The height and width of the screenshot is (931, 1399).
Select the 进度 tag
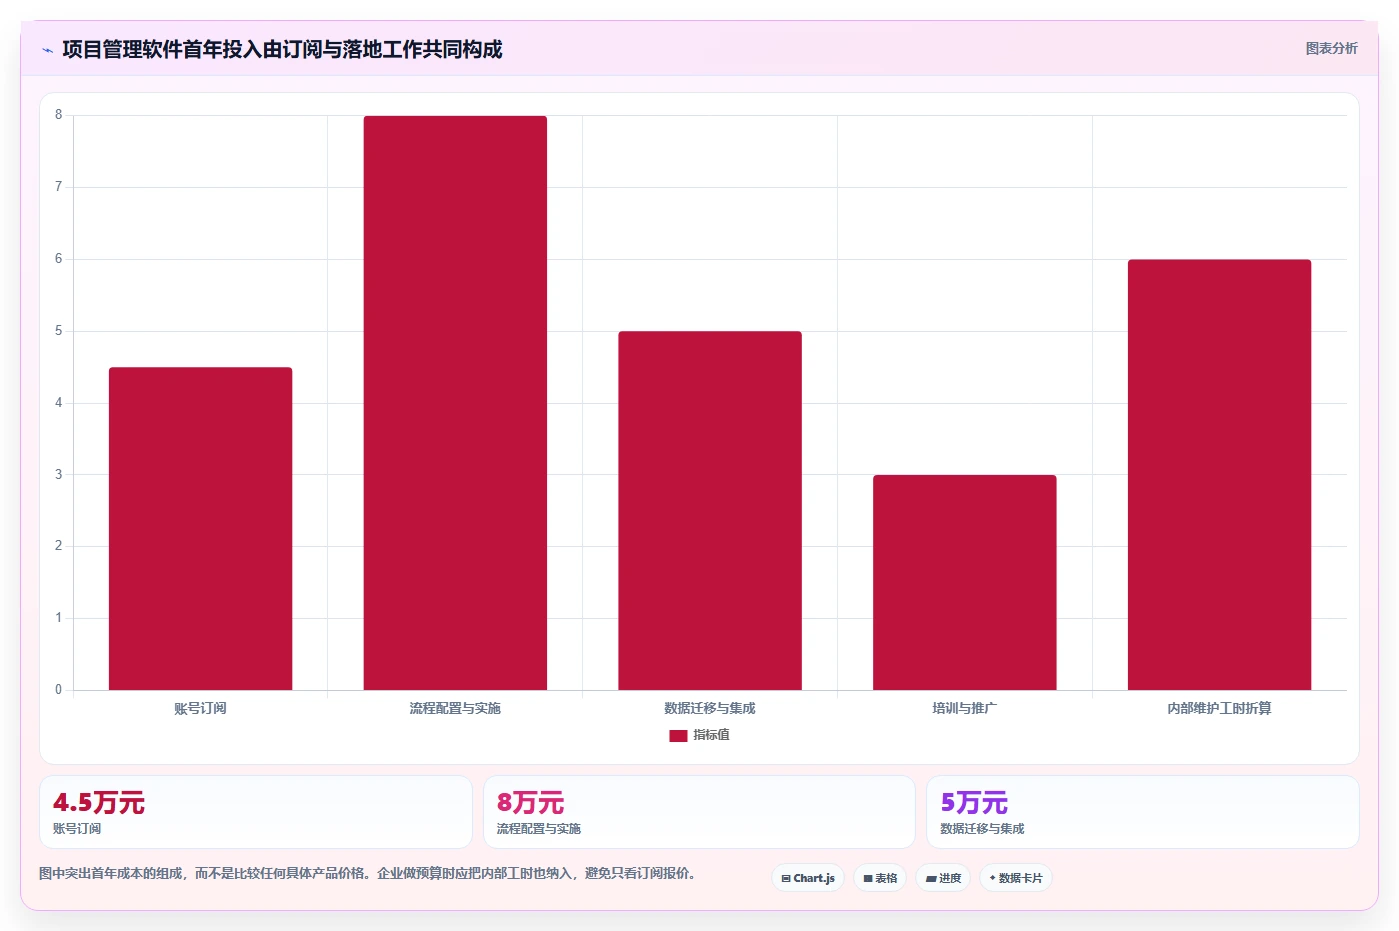click(943, 878)
